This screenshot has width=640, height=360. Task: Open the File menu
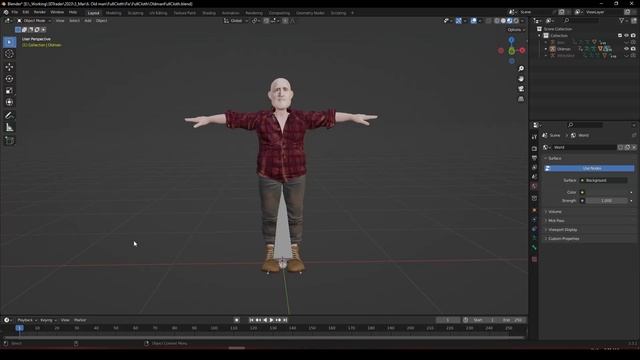(15, 12)
